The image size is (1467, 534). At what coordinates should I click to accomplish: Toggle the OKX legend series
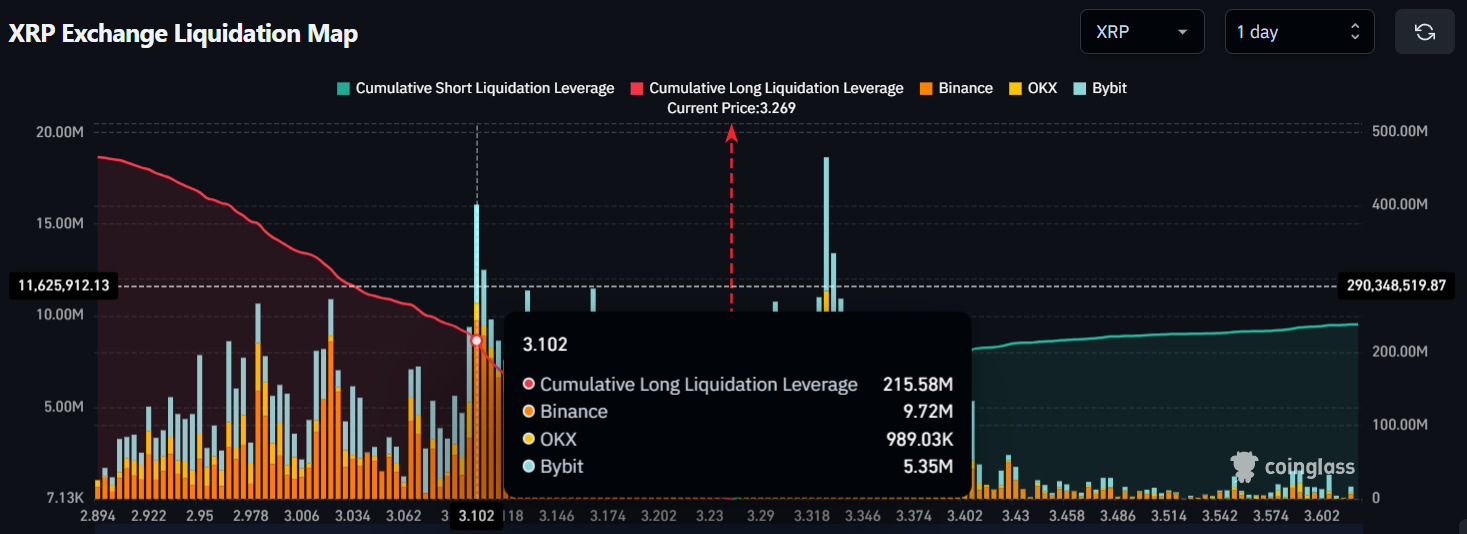click(1032, 88)
